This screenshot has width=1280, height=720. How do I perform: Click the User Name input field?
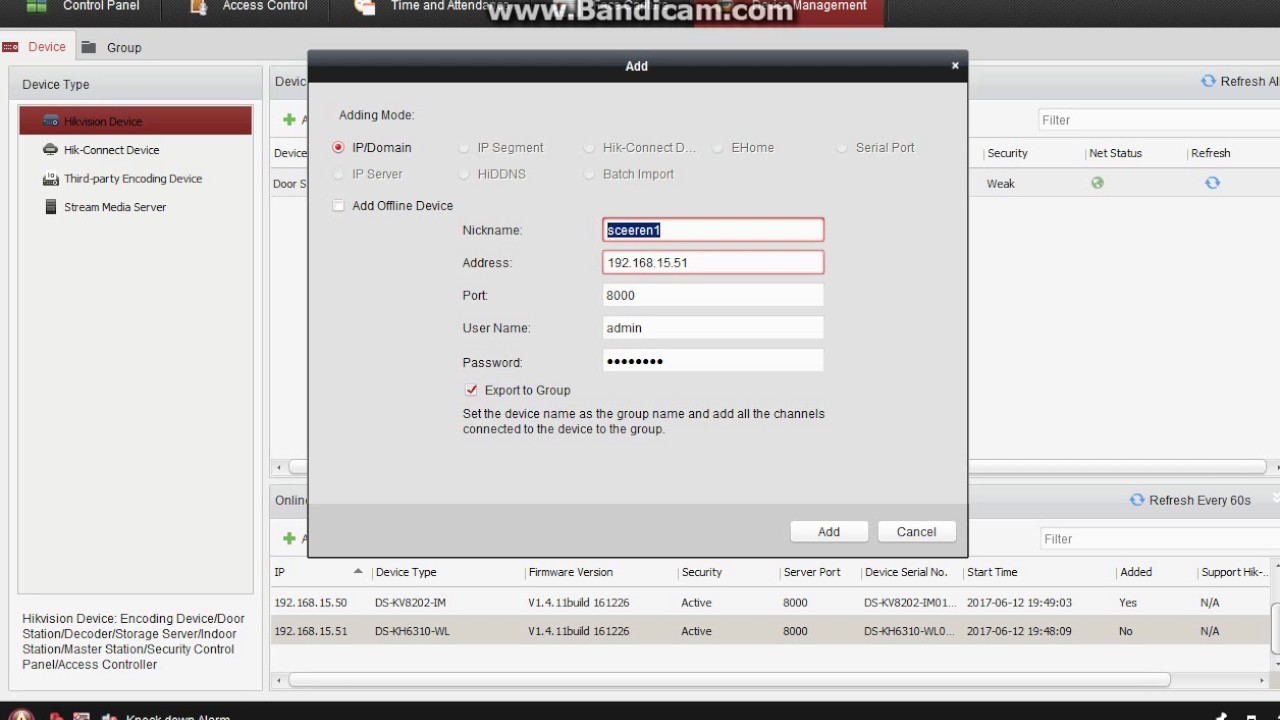(713, 328)
